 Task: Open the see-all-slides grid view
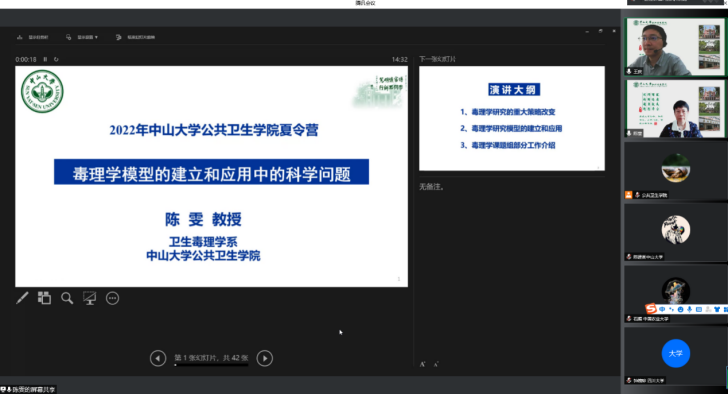click(x=44, y=298)
